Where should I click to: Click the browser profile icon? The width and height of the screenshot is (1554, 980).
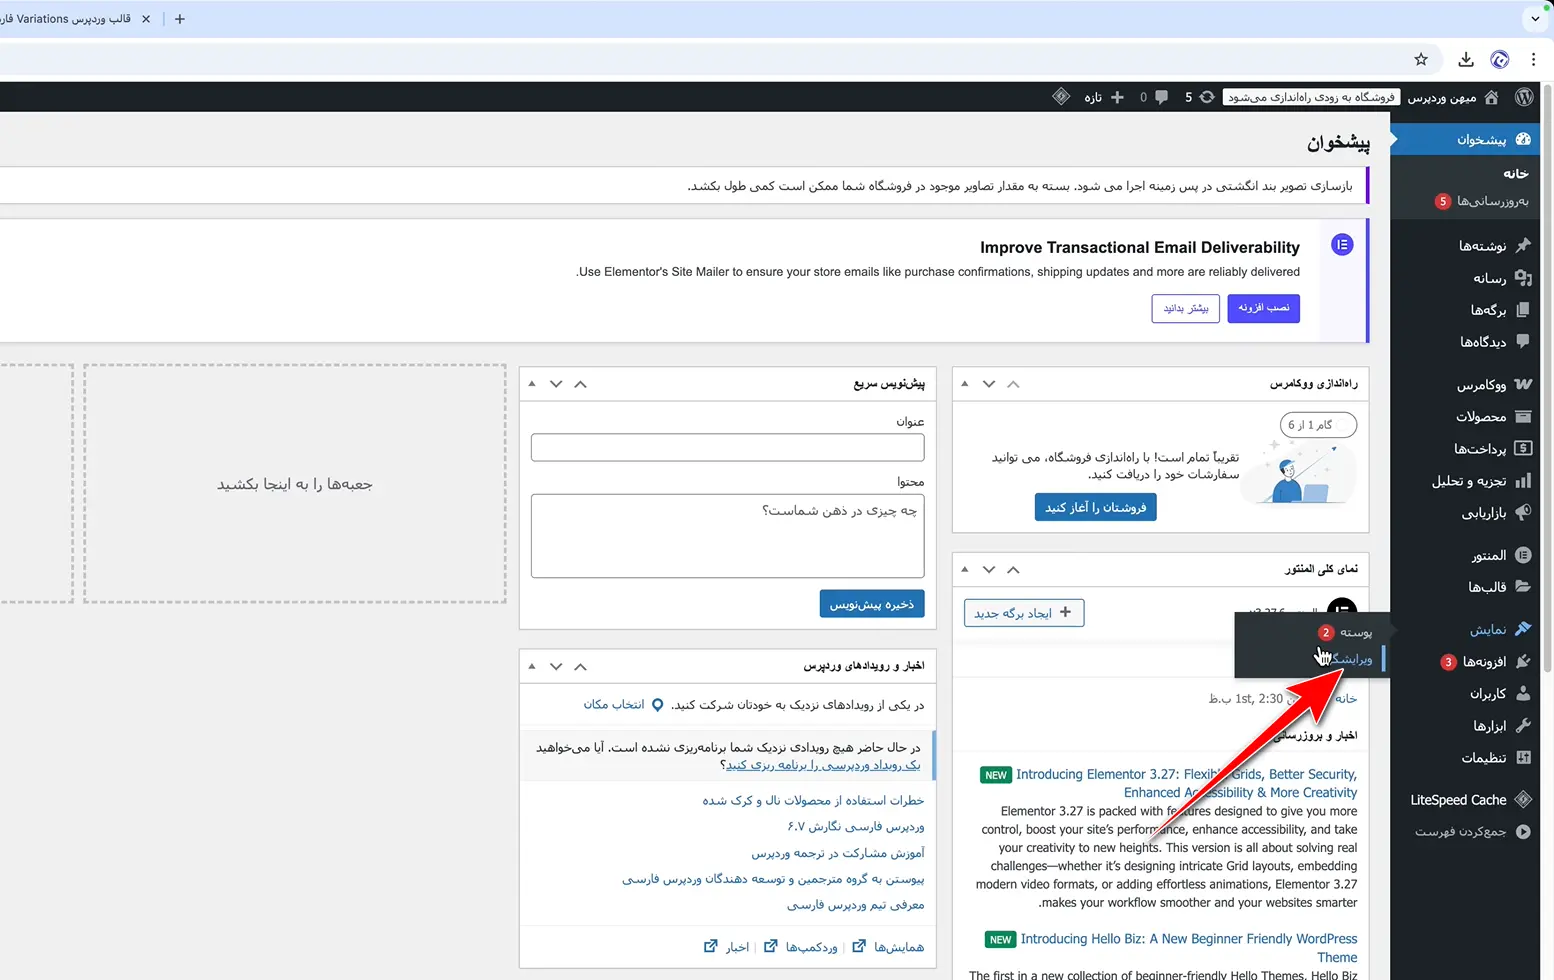[x=1500, y=60]
